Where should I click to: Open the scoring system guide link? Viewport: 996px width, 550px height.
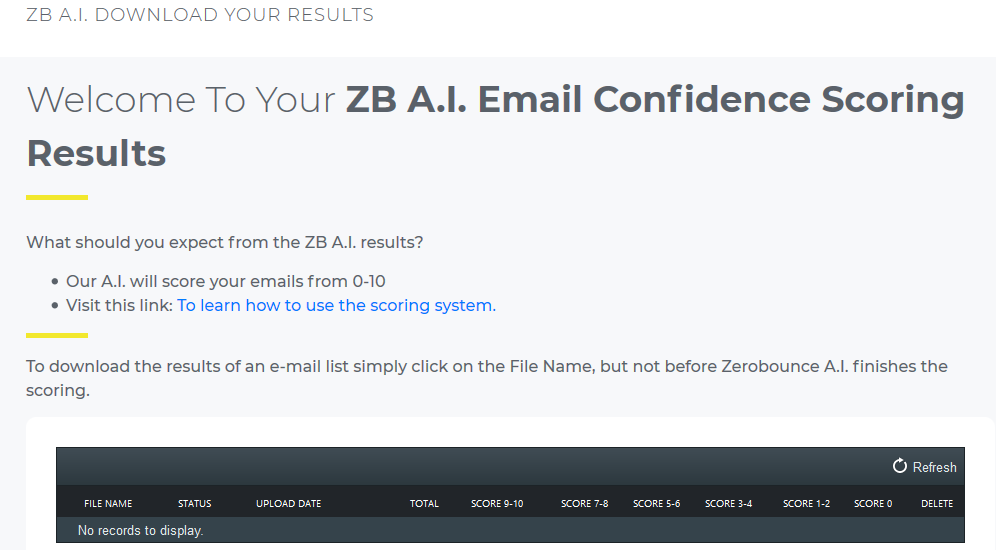pos(336,305)
